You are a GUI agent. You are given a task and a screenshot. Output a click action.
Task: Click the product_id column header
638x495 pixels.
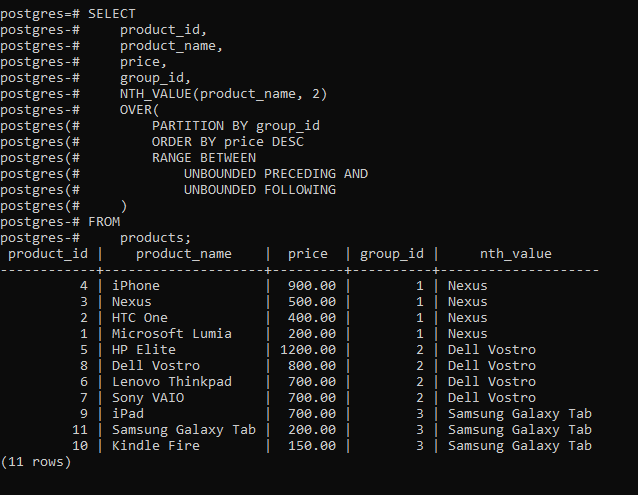tap(48, 254)
